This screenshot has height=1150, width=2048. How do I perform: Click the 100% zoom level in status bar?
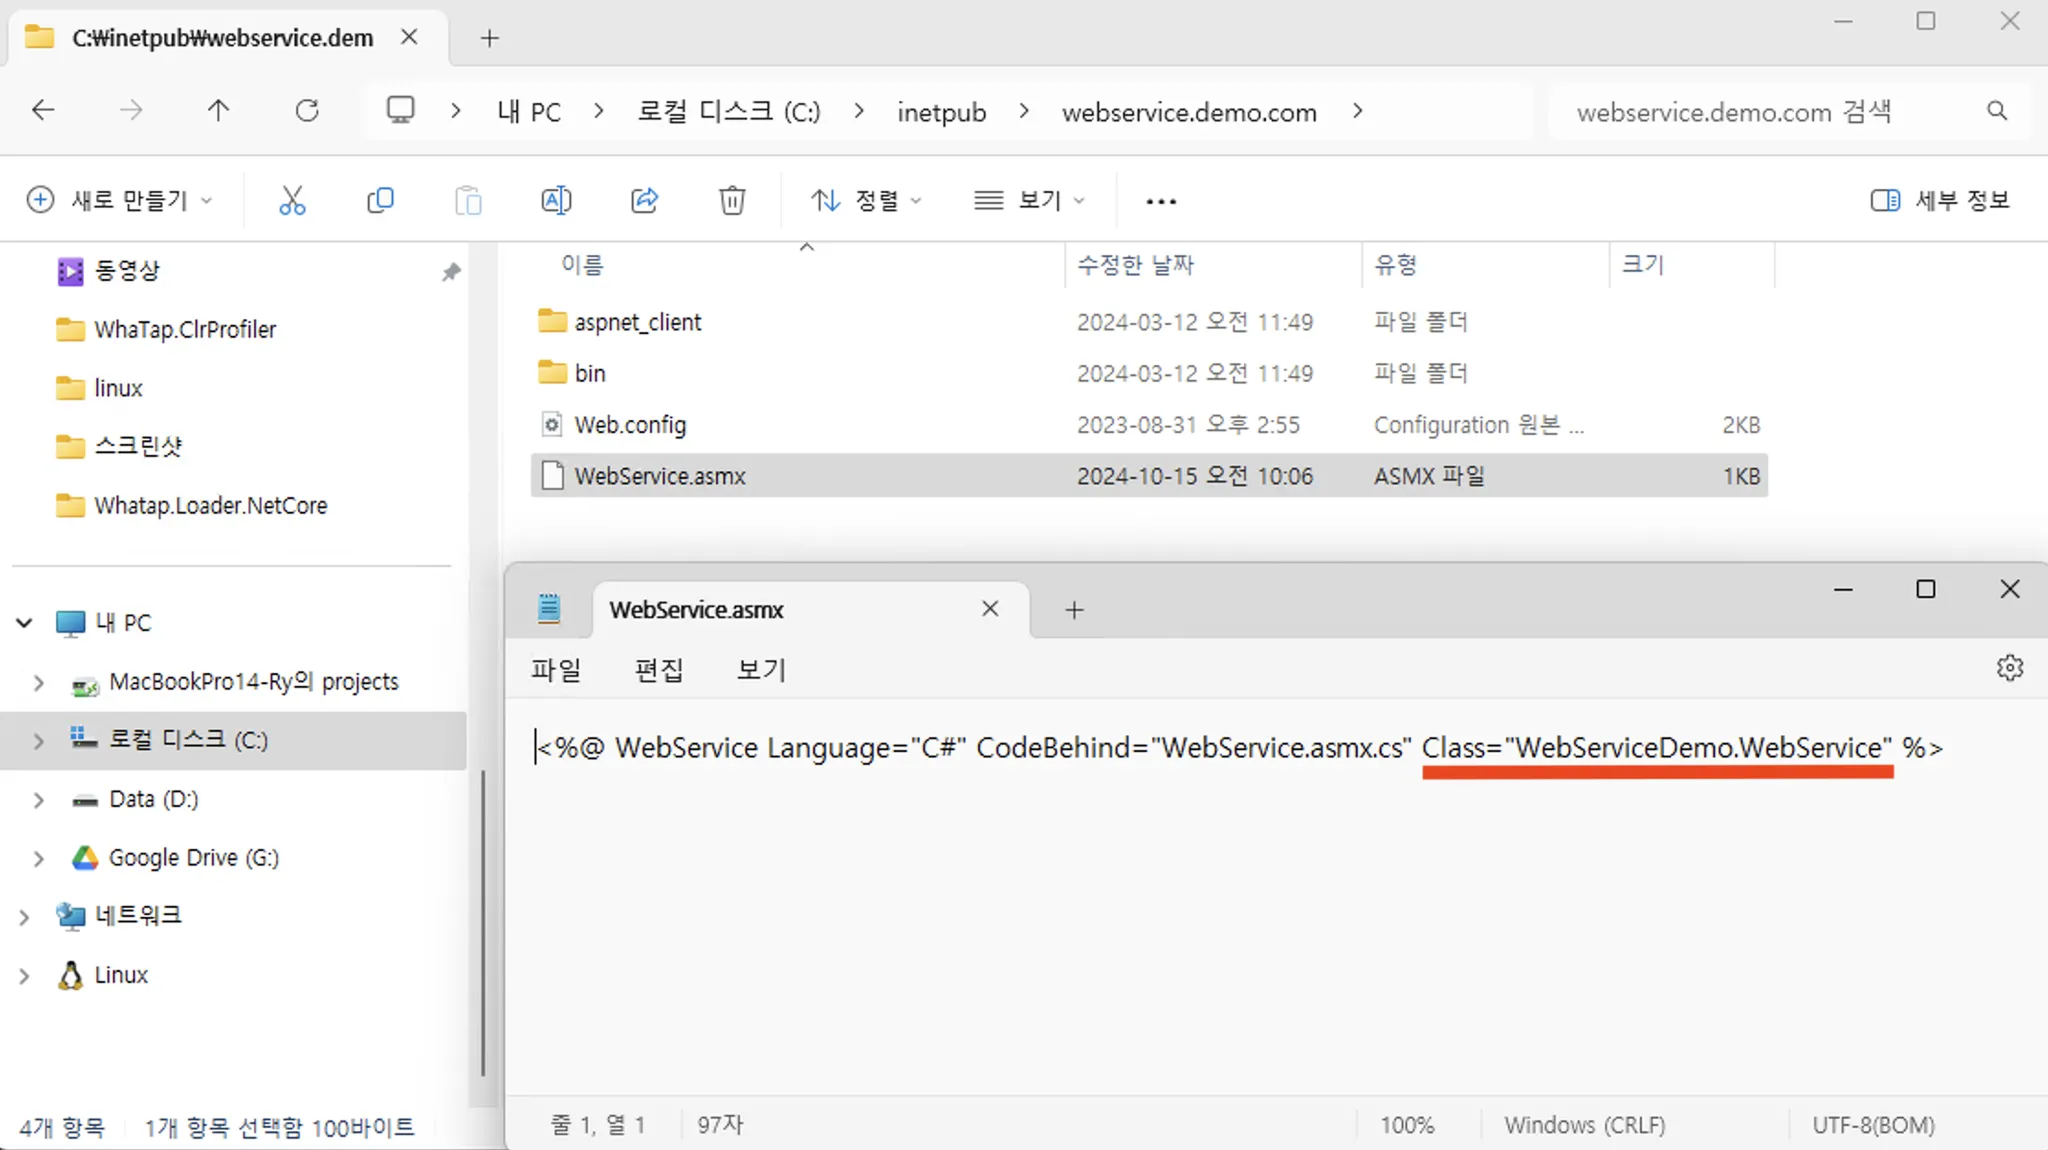(1407, 1125)
